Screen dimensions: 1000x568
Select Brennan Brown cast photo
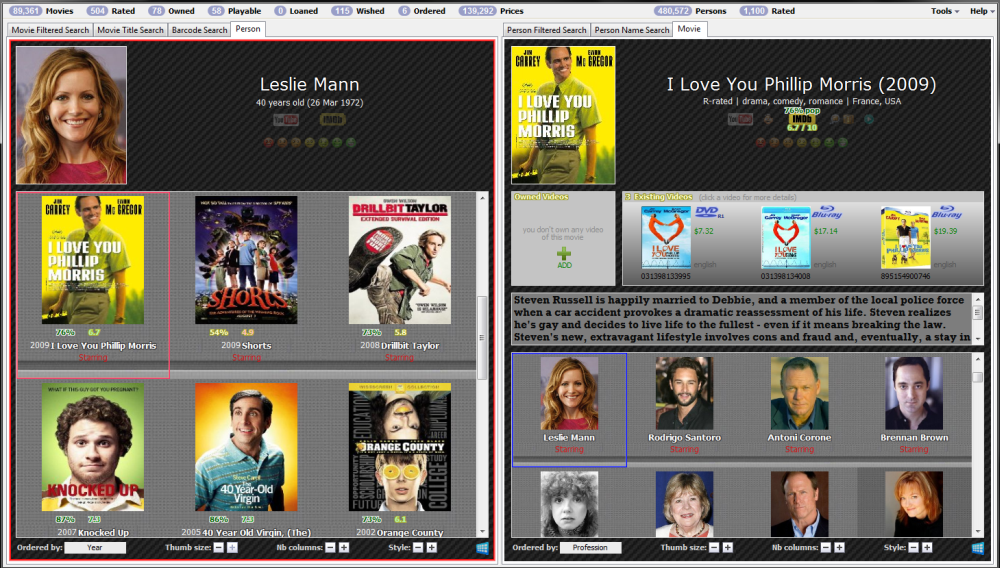coord(914,393)
